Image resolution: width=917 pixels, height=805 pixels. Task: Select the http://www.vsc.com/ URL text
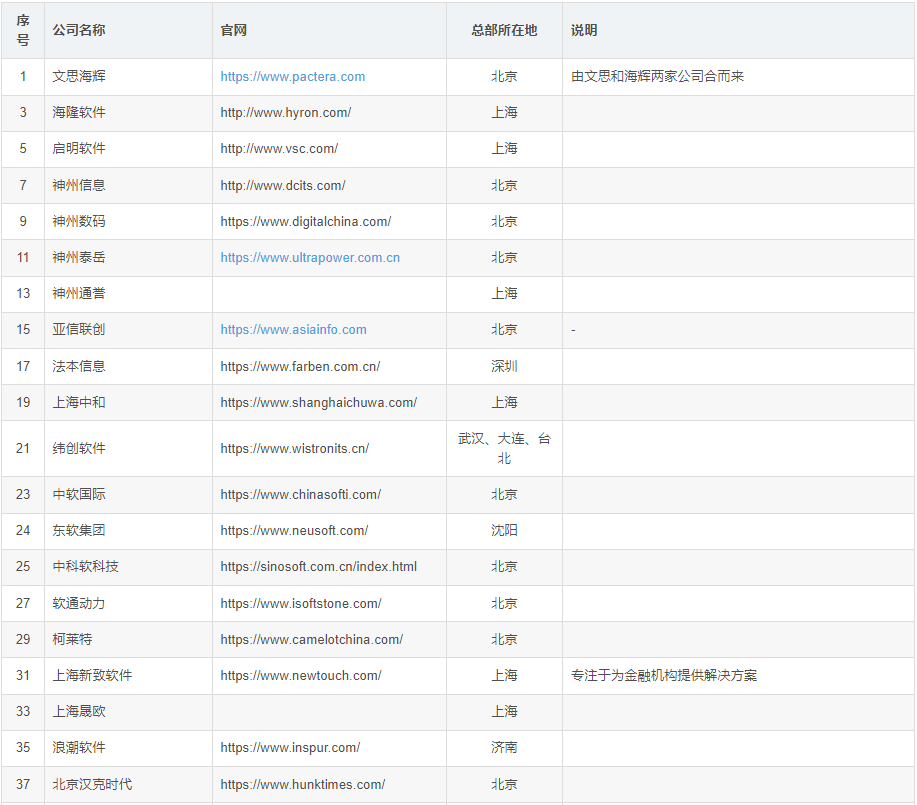click(x=279, y=149)
